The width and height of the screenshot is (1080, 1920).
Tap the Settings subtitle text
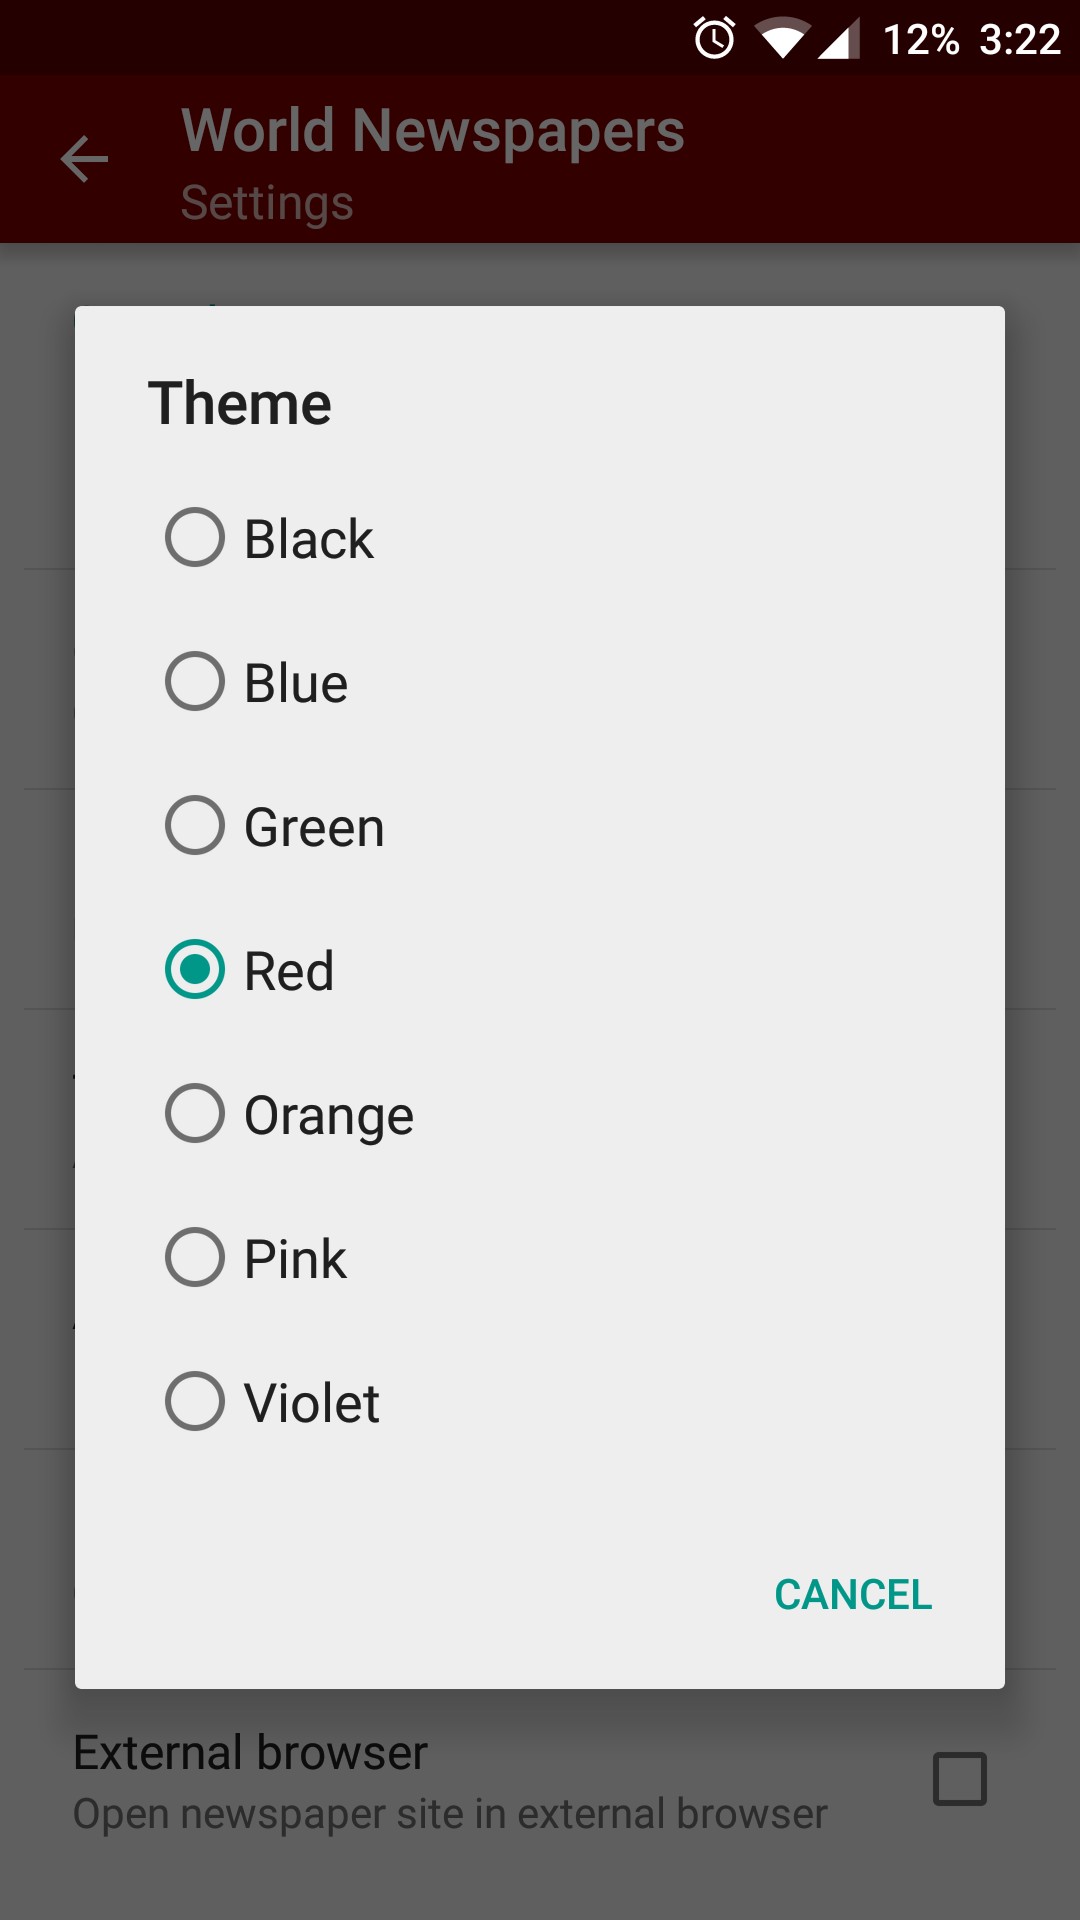(x=267, y=203)
